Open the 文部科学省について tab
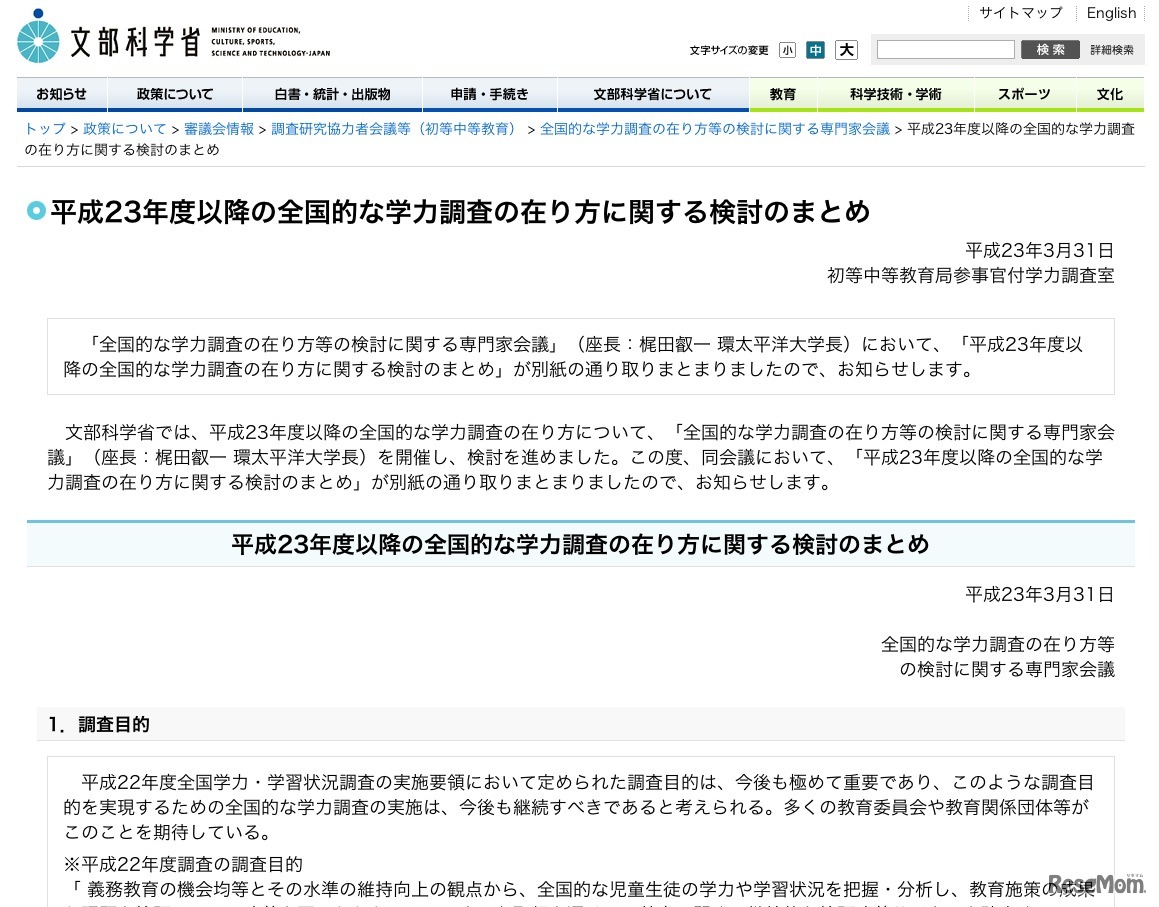This screenshot has width=1159, height=907. (x=653, y=93)
